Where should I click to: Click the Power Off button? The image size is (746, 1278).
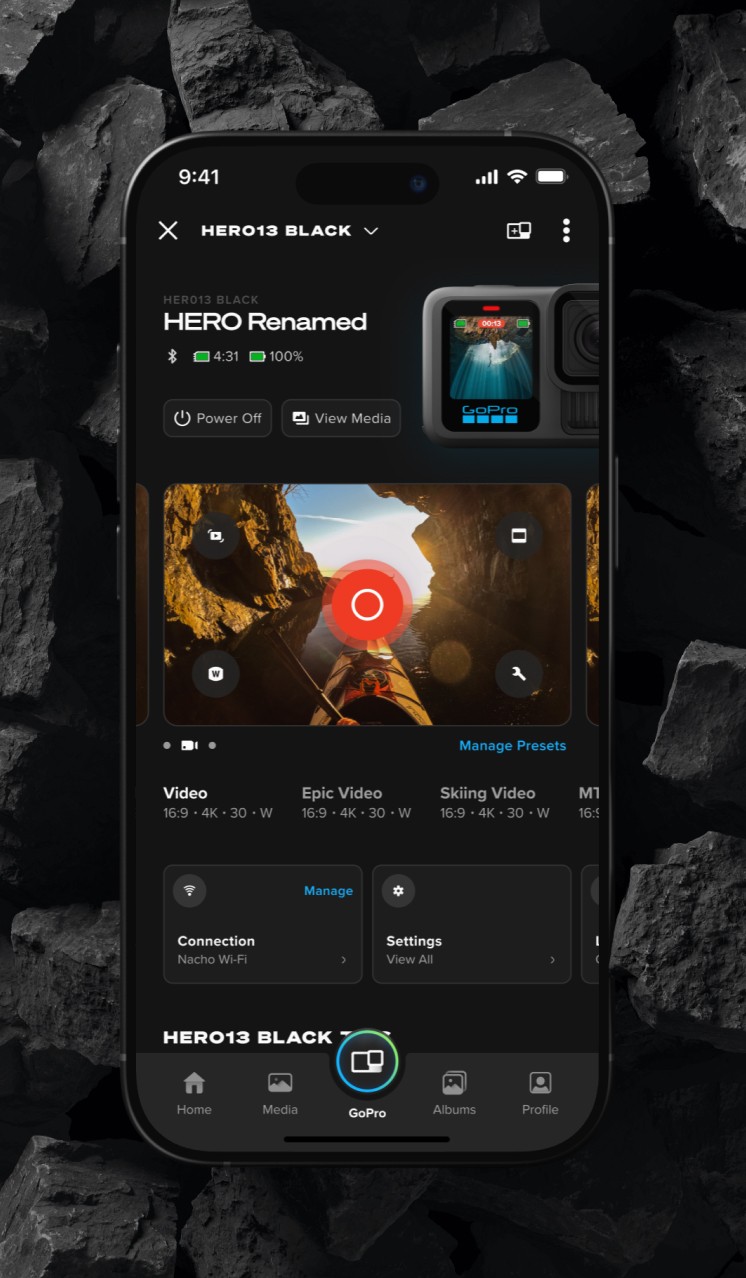pos(217,418)
